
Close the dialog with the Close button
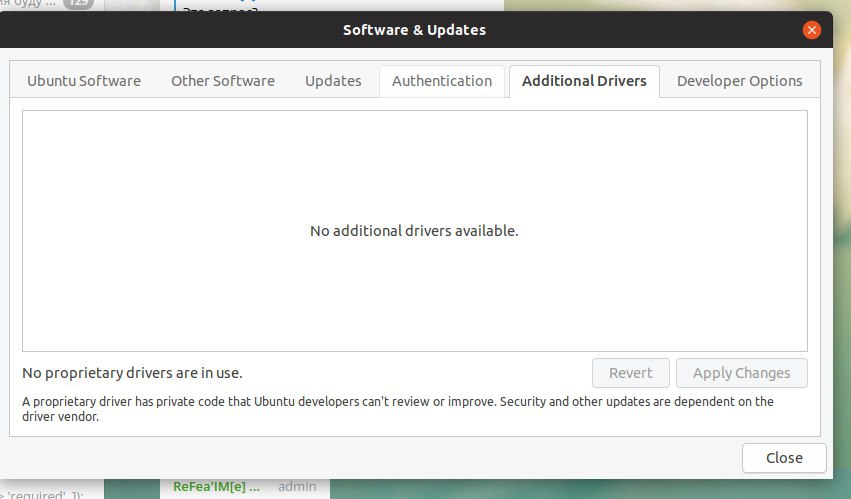(x=784, y=458)
